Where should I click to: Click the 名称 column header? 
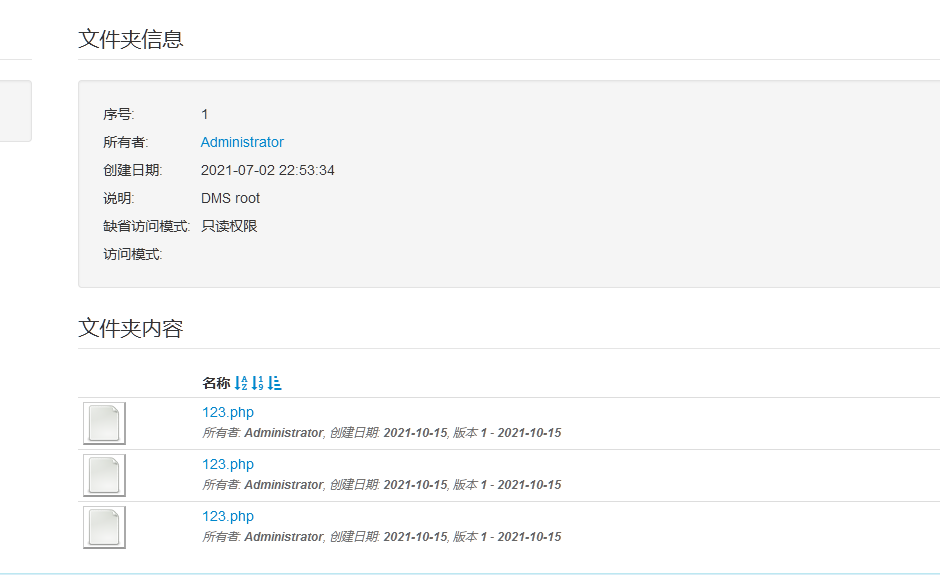tap(215, 383)
